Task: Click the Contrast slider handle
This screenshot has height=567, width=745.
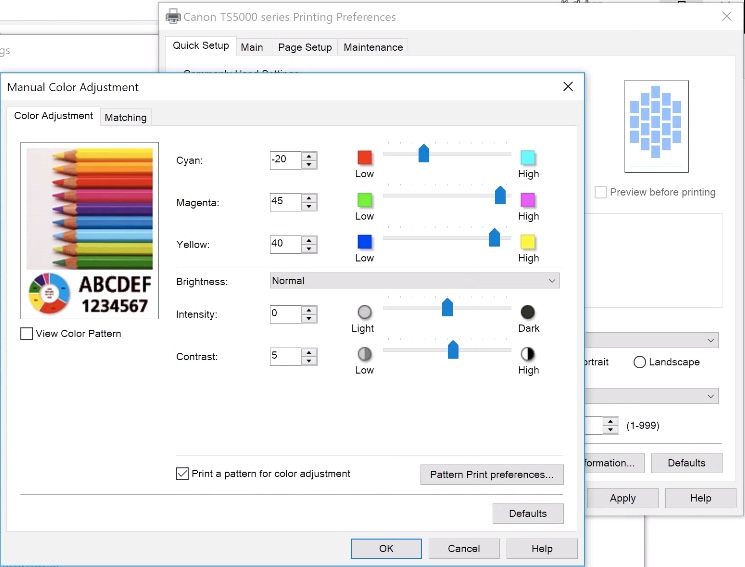Action: click(x=453, y=349)
